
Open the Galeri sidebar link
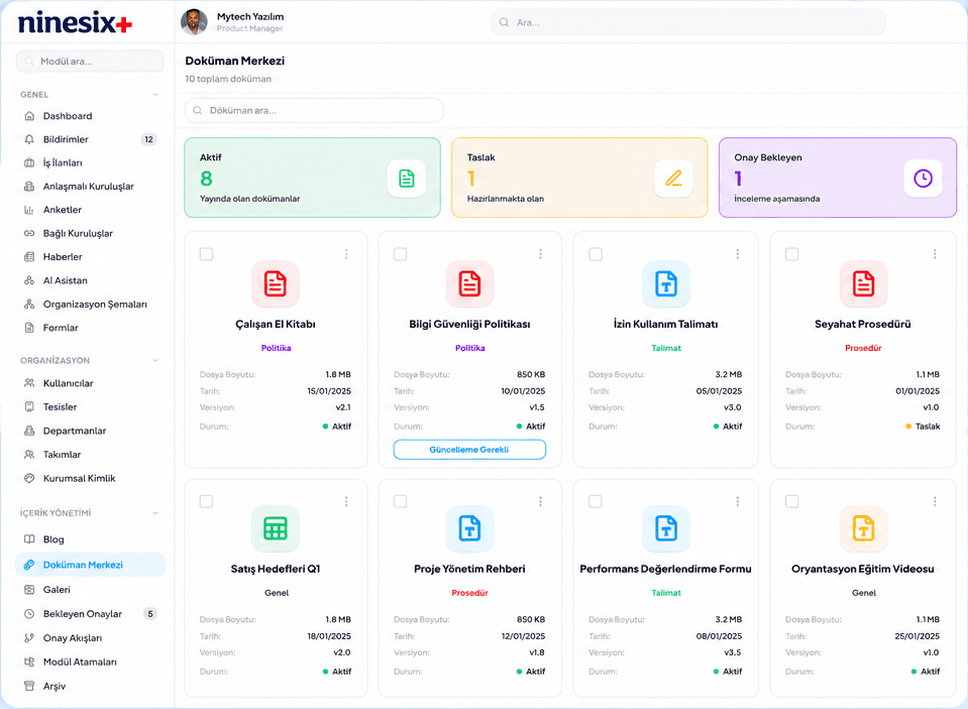coord(90,590)
